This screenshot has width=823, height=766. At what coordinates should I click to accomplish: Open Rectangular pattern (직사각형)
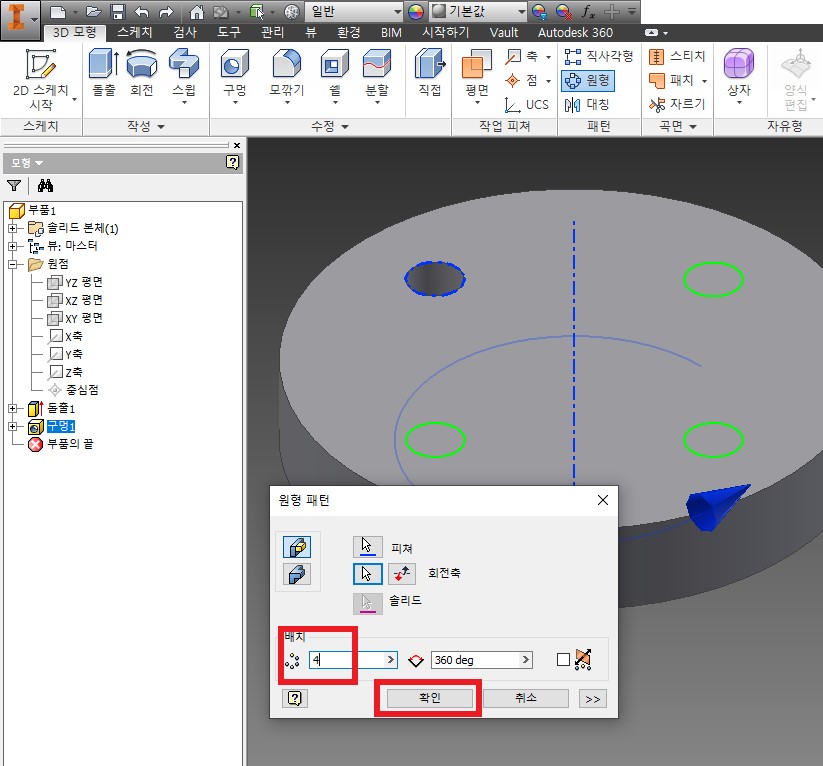[599, 56]
